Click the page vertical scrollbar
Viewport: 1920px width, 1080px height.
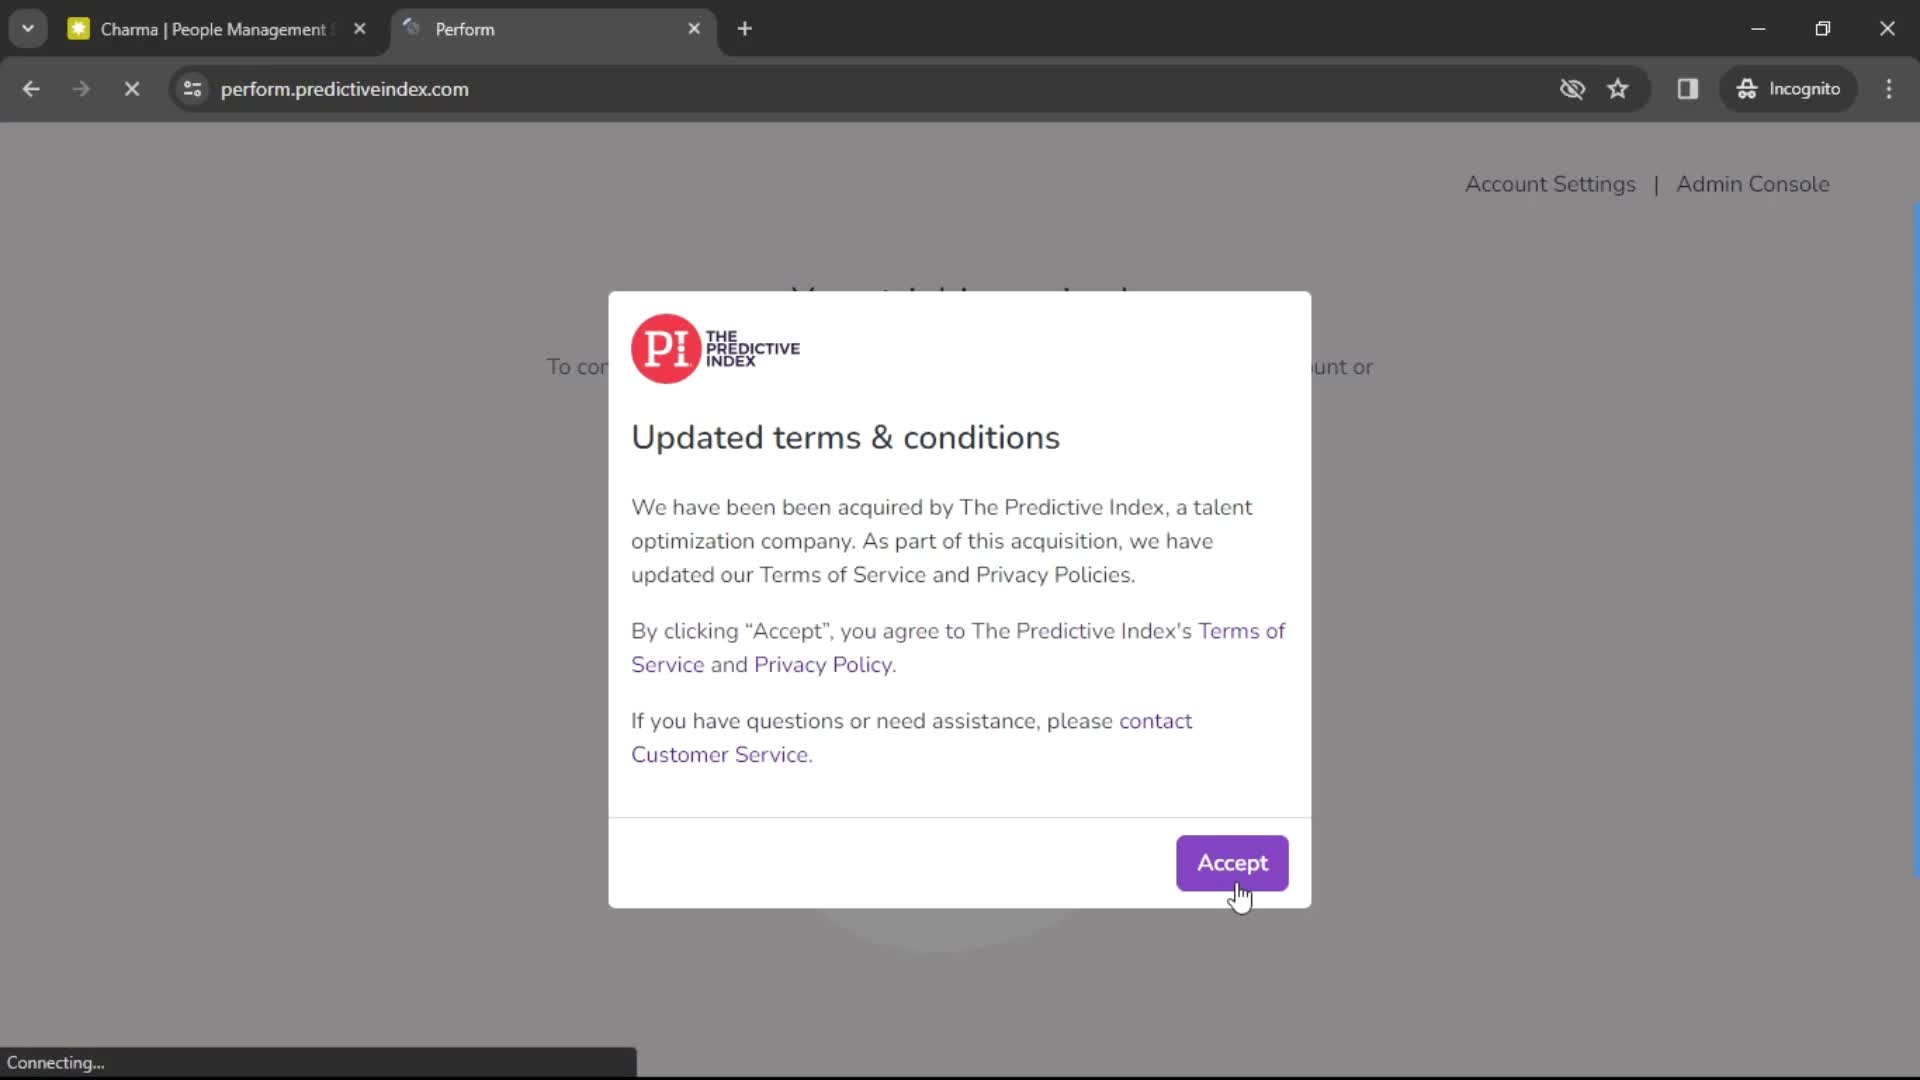(x=1915, y=540)
